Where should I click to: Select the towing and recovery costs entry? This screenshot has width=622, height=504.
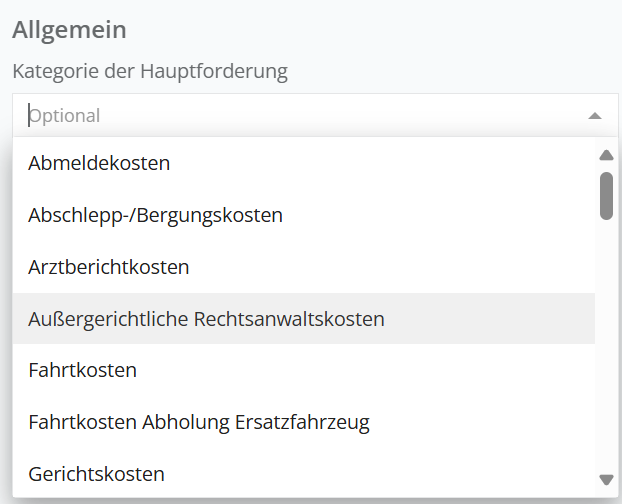(x=155, y=215)
